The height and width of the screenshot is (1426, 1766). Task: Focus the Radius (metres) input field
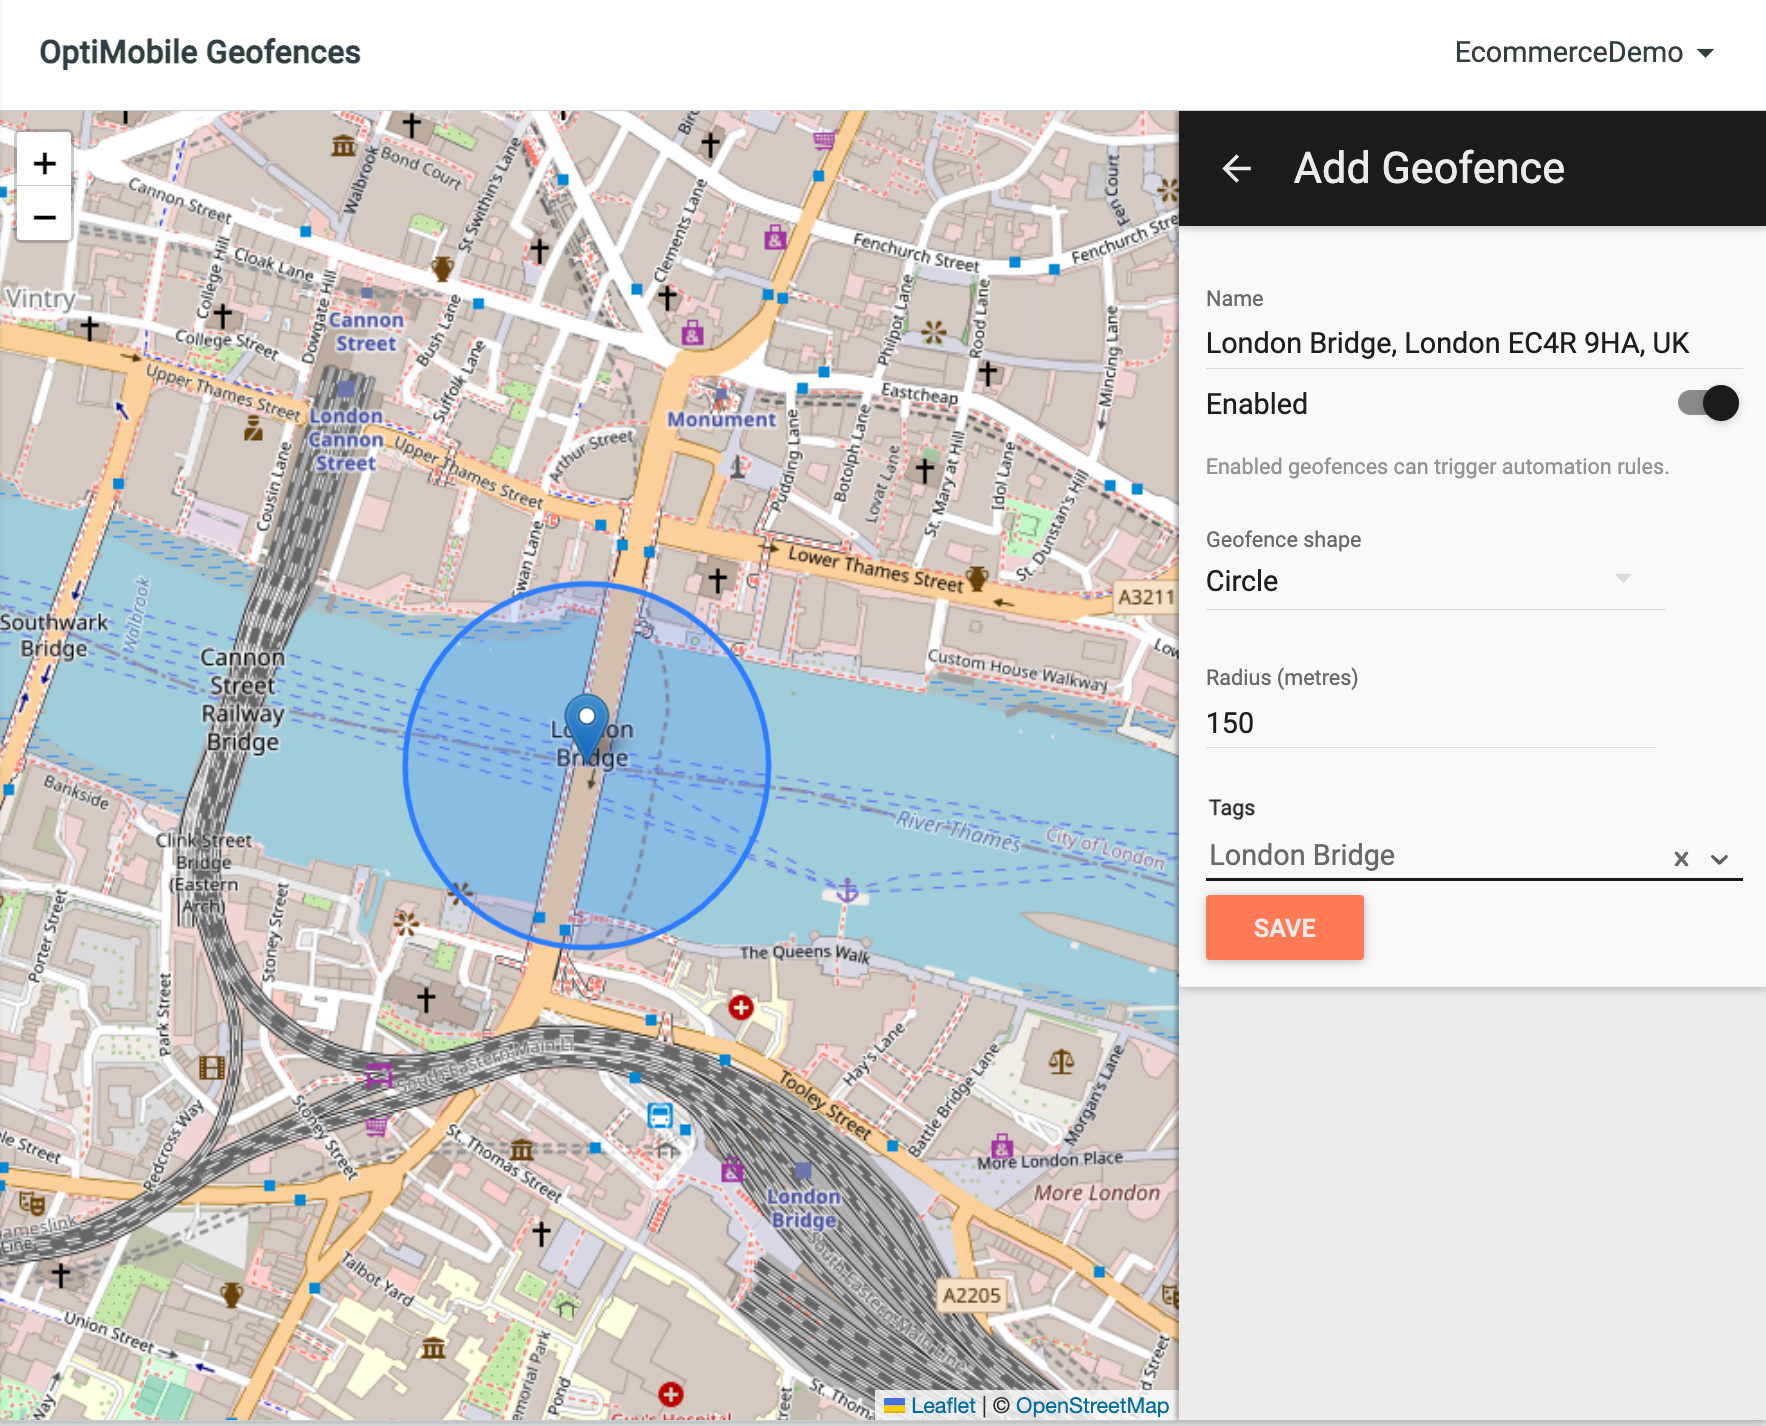tap(1430, 722)
